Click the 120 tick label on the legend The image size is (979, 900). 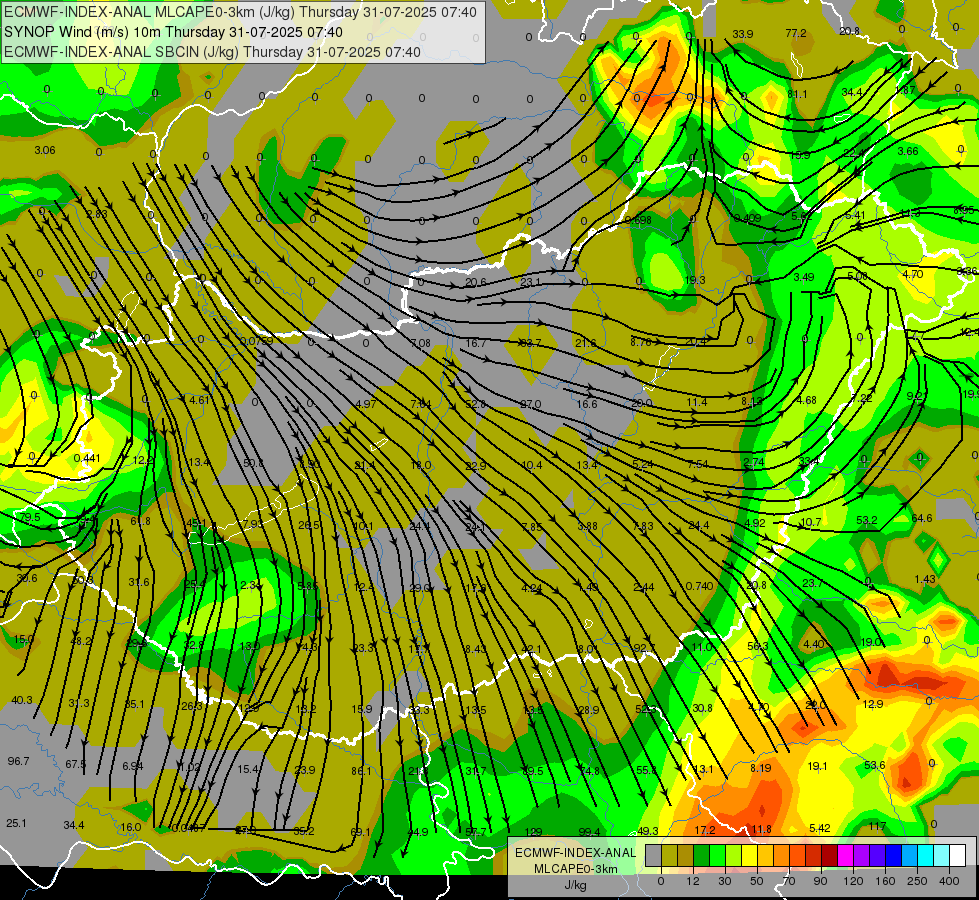tap(853, 881)
